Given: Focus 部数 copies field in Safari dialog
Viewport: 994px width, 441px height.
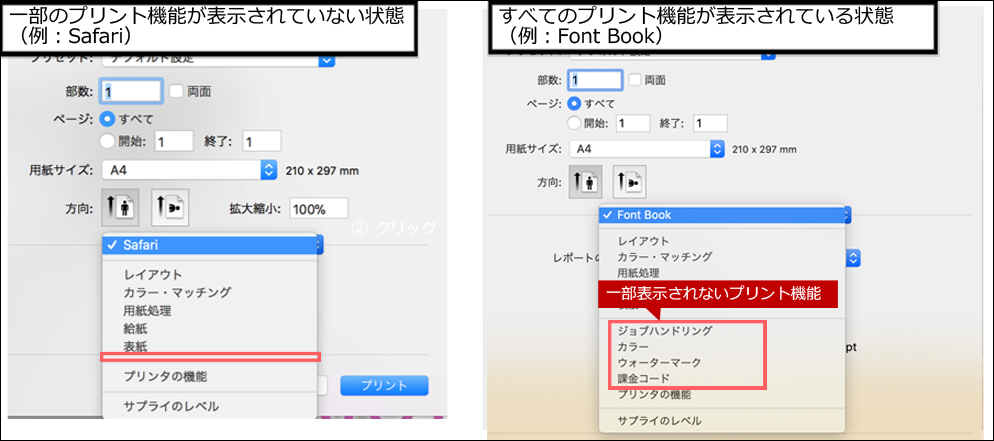Looking at the screenshot, I should click(x=131, y=91).
